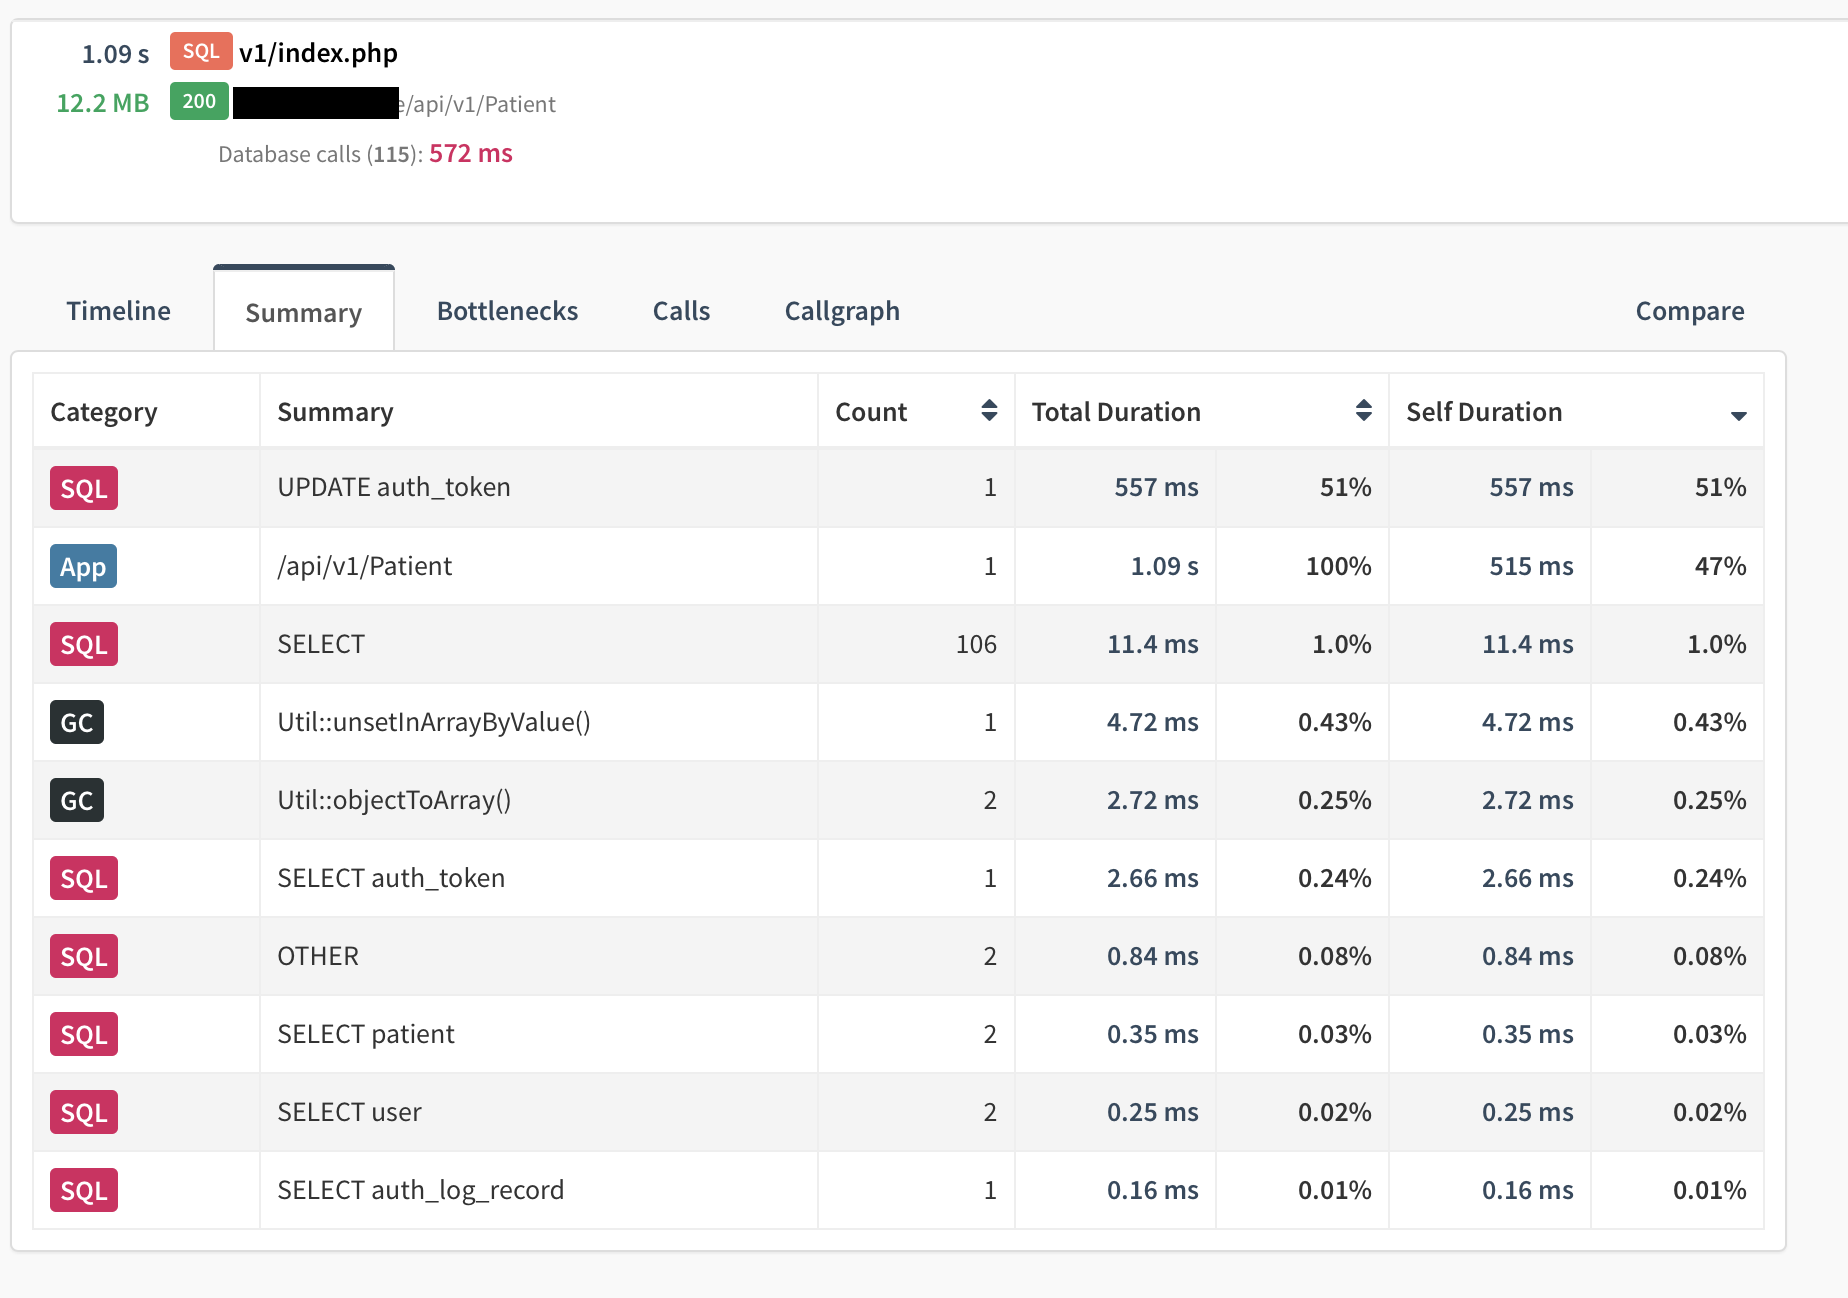Image resolution: width=1848 pixels, height=1298 pixels.
Task: Toggle Self Duration descending sort arrow
Action: (x=1738, y=415)
